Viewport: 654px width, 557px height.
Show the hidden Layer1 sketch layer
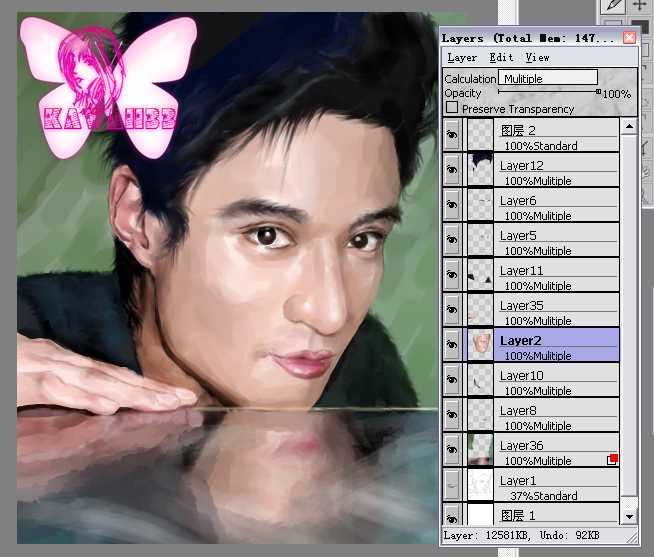(452, 485)
